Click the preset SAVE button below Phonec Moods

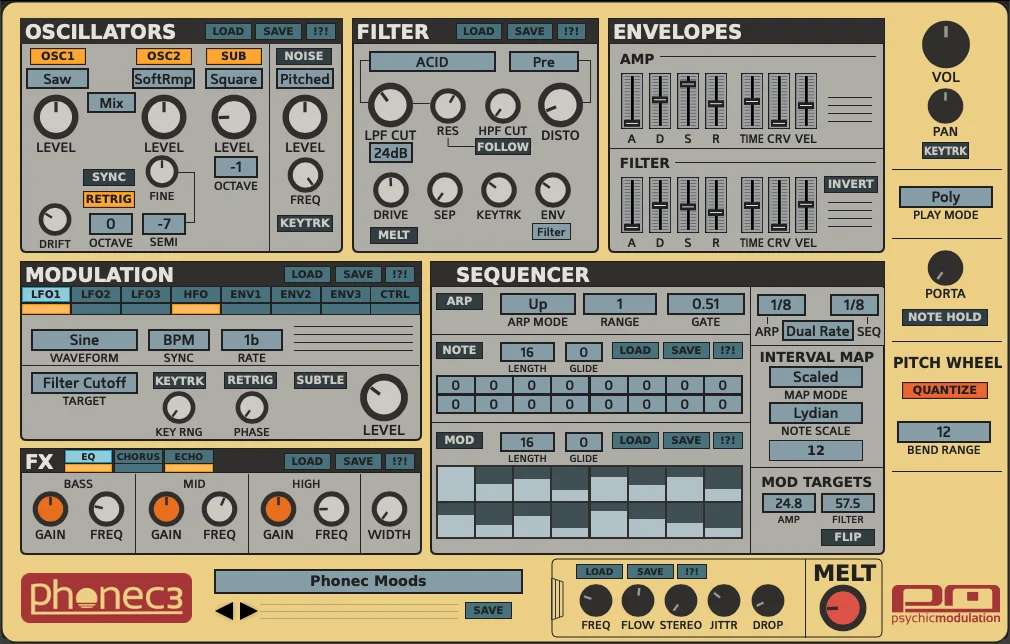(488, 610)
